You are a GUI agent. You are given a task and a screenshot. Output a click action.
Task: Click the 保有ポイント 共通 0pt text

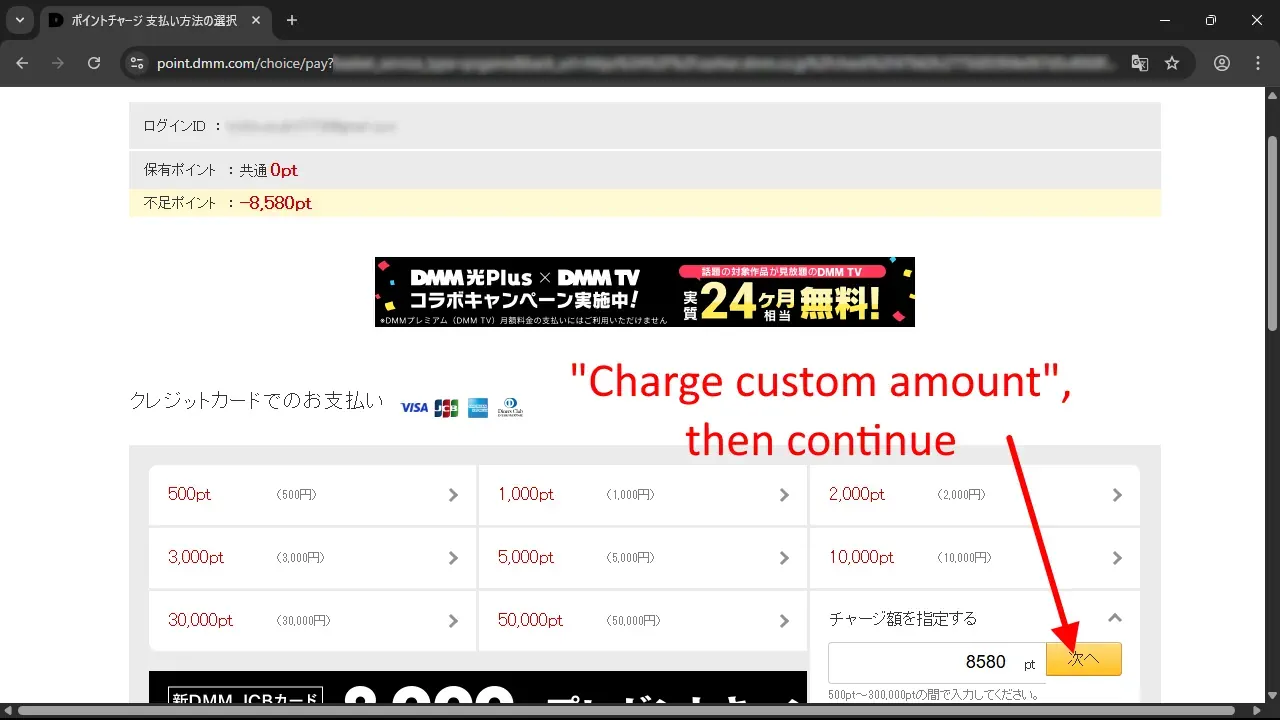click(221, 170)
